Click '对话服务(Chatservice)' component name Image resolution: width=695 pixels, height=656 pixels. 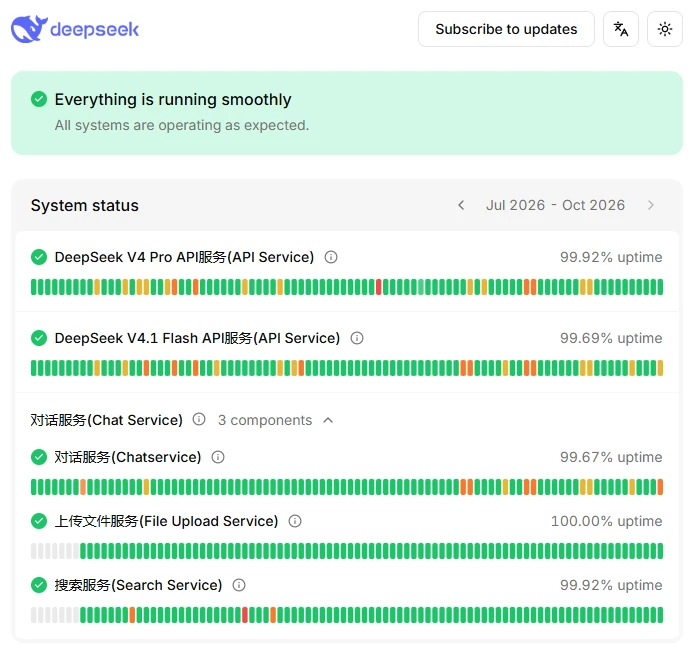(128, 457)
